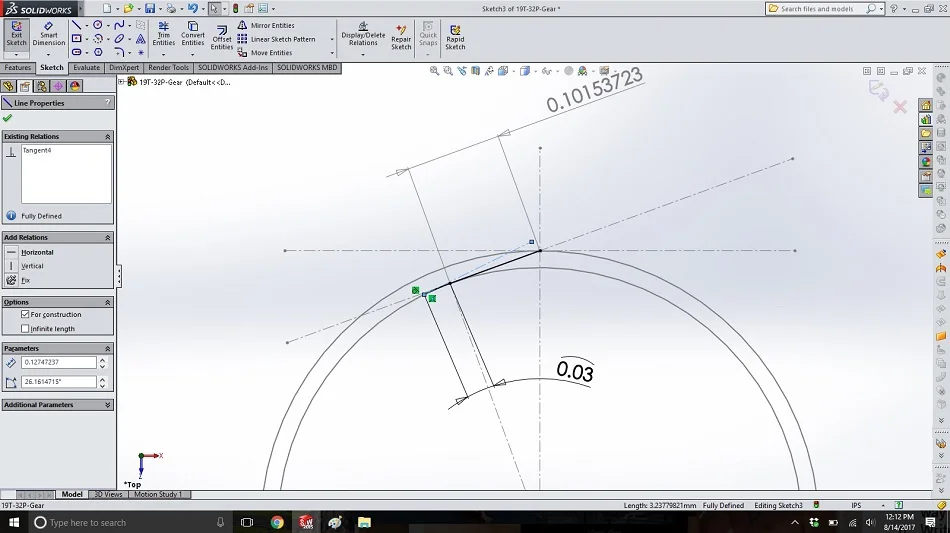Switch to the SOLIDWORKS MBD tab
The height and width of the screenshot is (533, 950).
[x=307, y=68]
